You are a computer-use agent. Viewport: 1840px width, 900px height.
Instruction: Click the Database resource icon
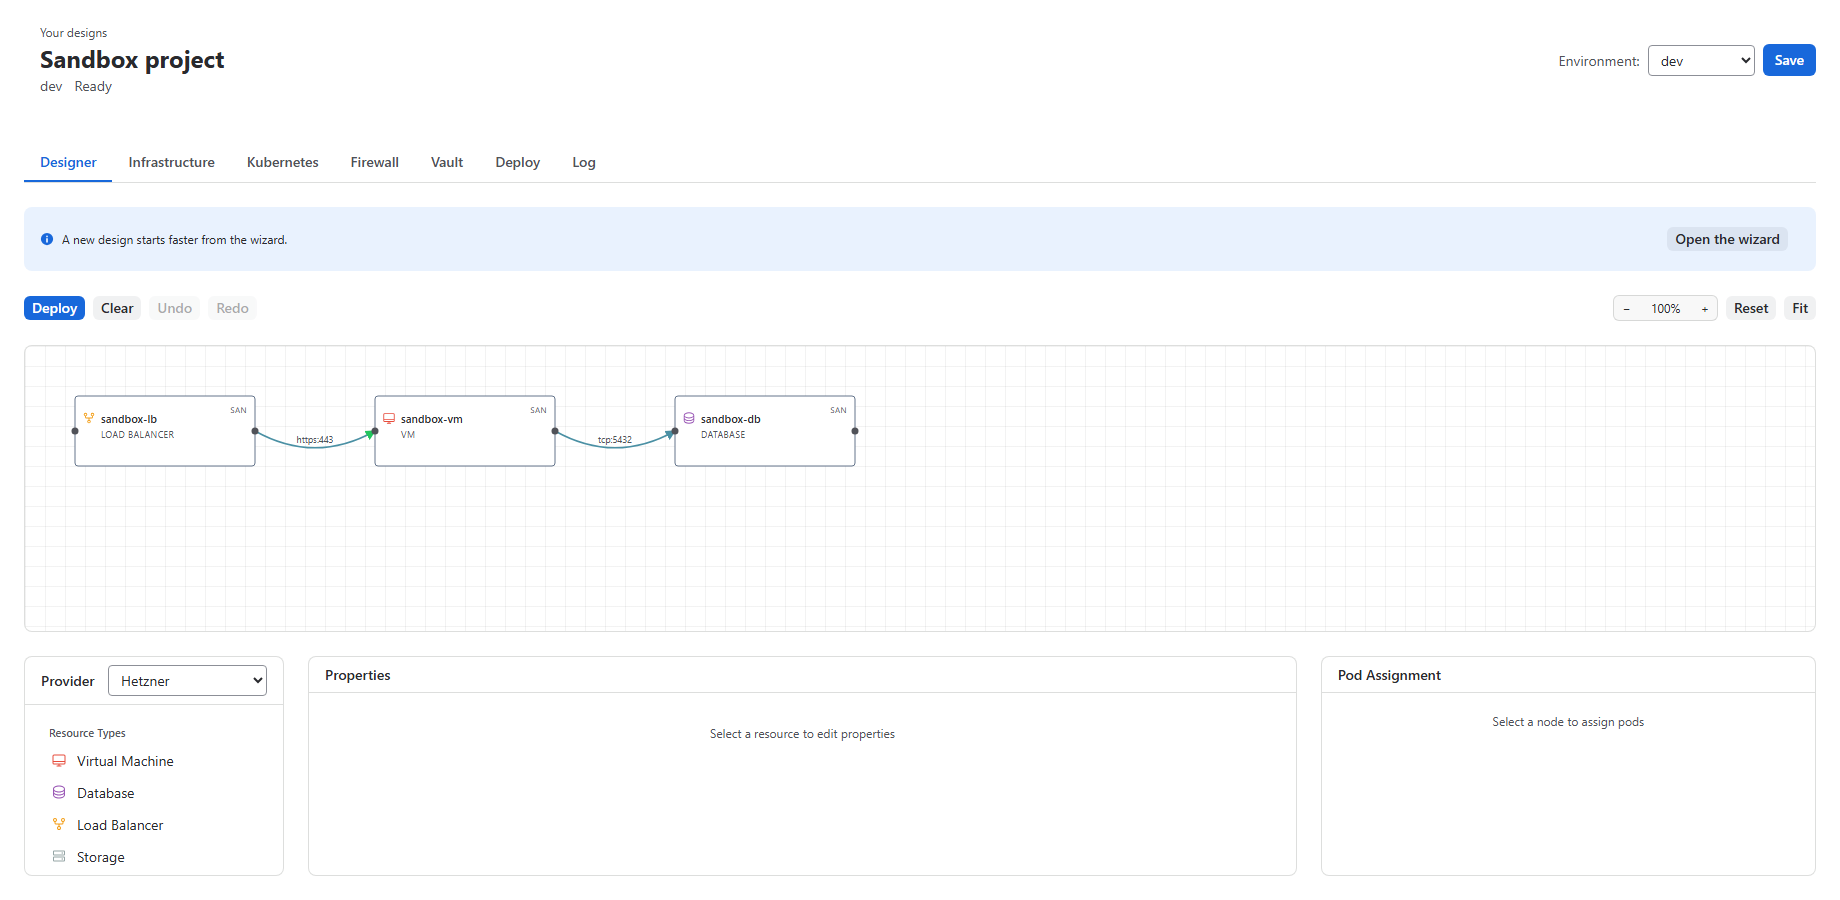pyautogui.click(x=59, y=793)
